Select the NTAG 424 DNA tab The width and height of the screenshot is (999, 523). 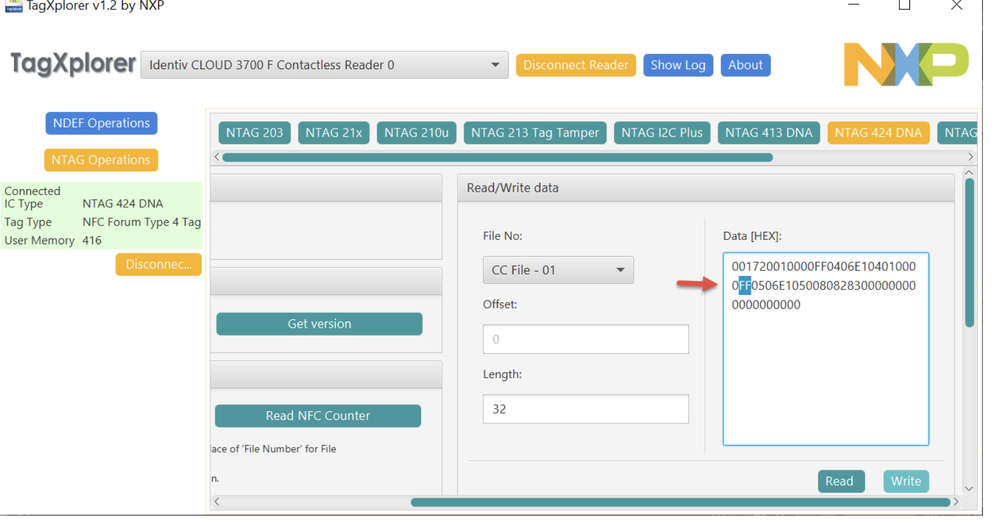coord(878,133)
